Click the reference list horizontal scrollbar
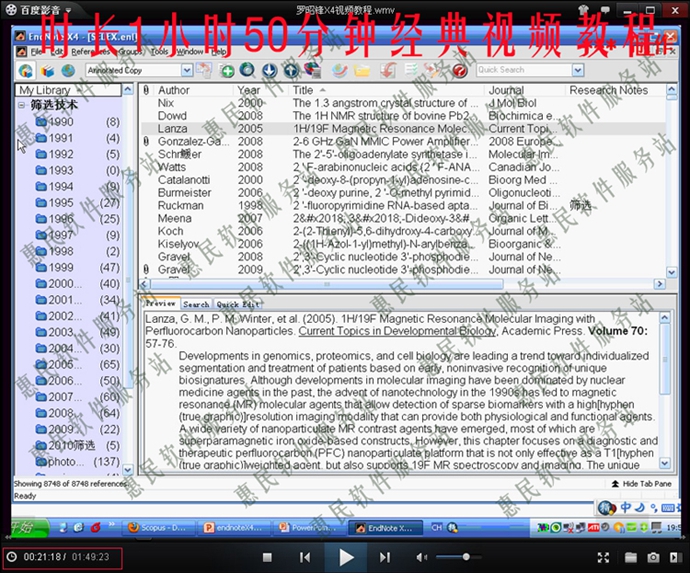 [328, 284]
